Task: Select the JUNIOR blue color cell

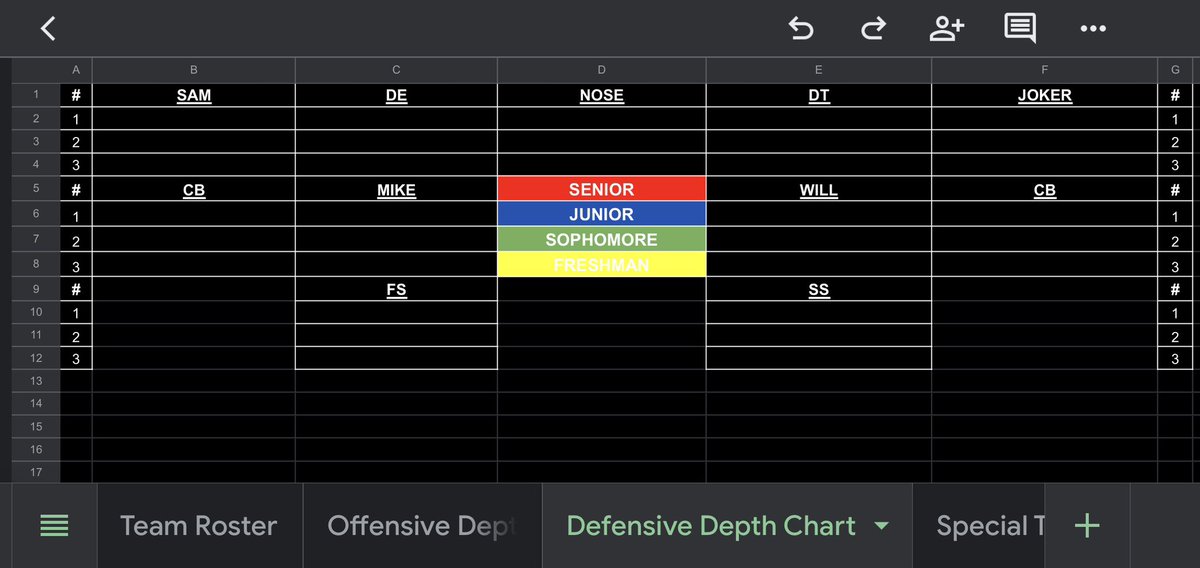Action: tap(601, 214)
